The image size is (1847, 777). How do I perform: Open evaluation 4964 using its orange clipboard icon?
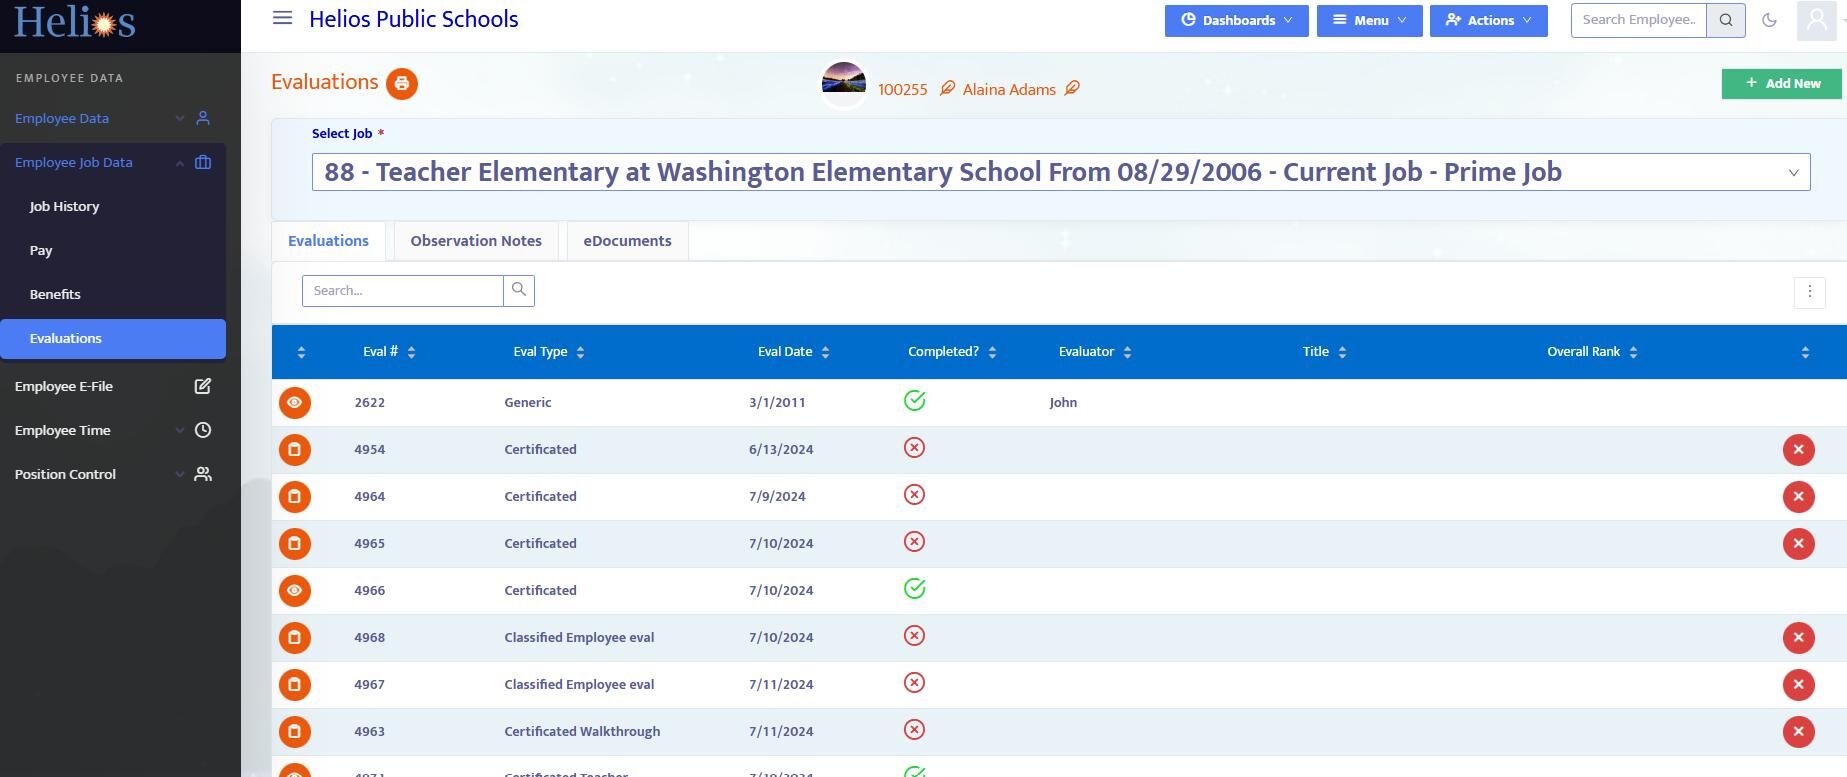pyautogui.click(x=295, y=496)
